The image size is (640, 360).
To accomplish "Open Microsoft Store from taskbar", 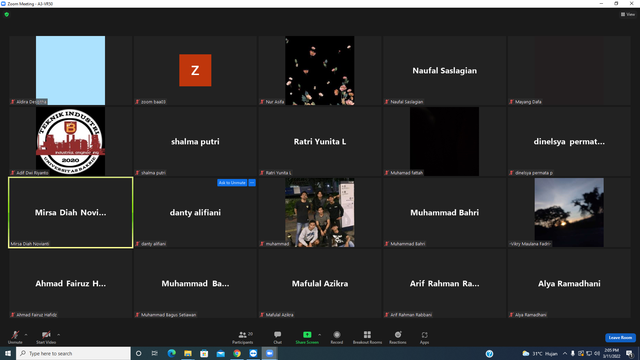I will (x=204, y=353).
